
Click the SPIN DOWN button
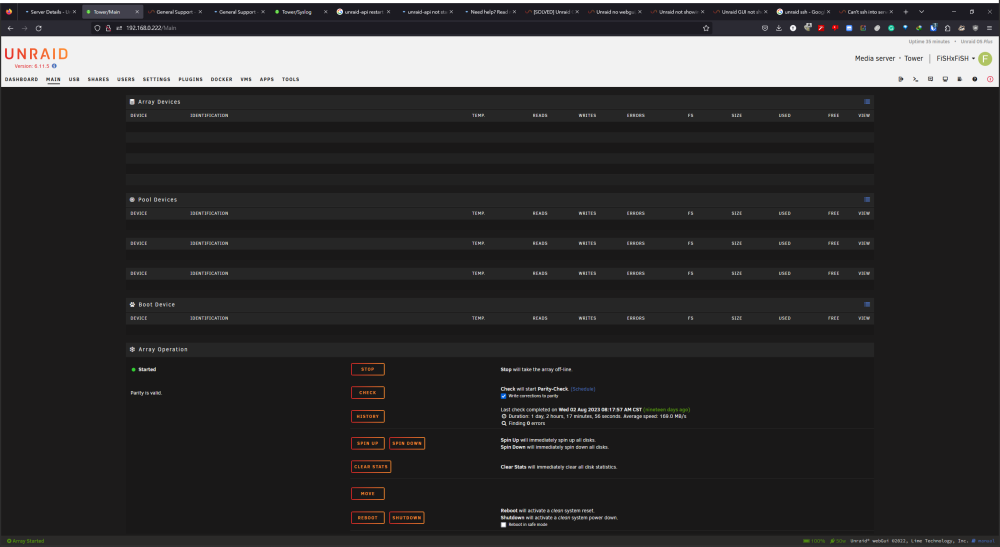pos(407,443)
